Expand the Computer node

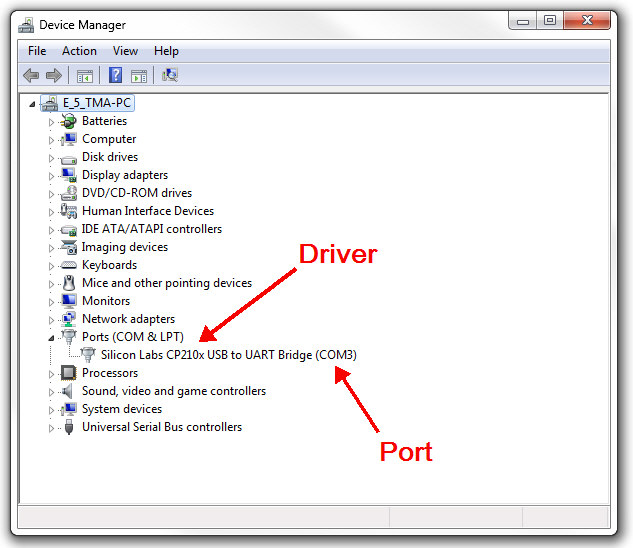coord(51,140)
